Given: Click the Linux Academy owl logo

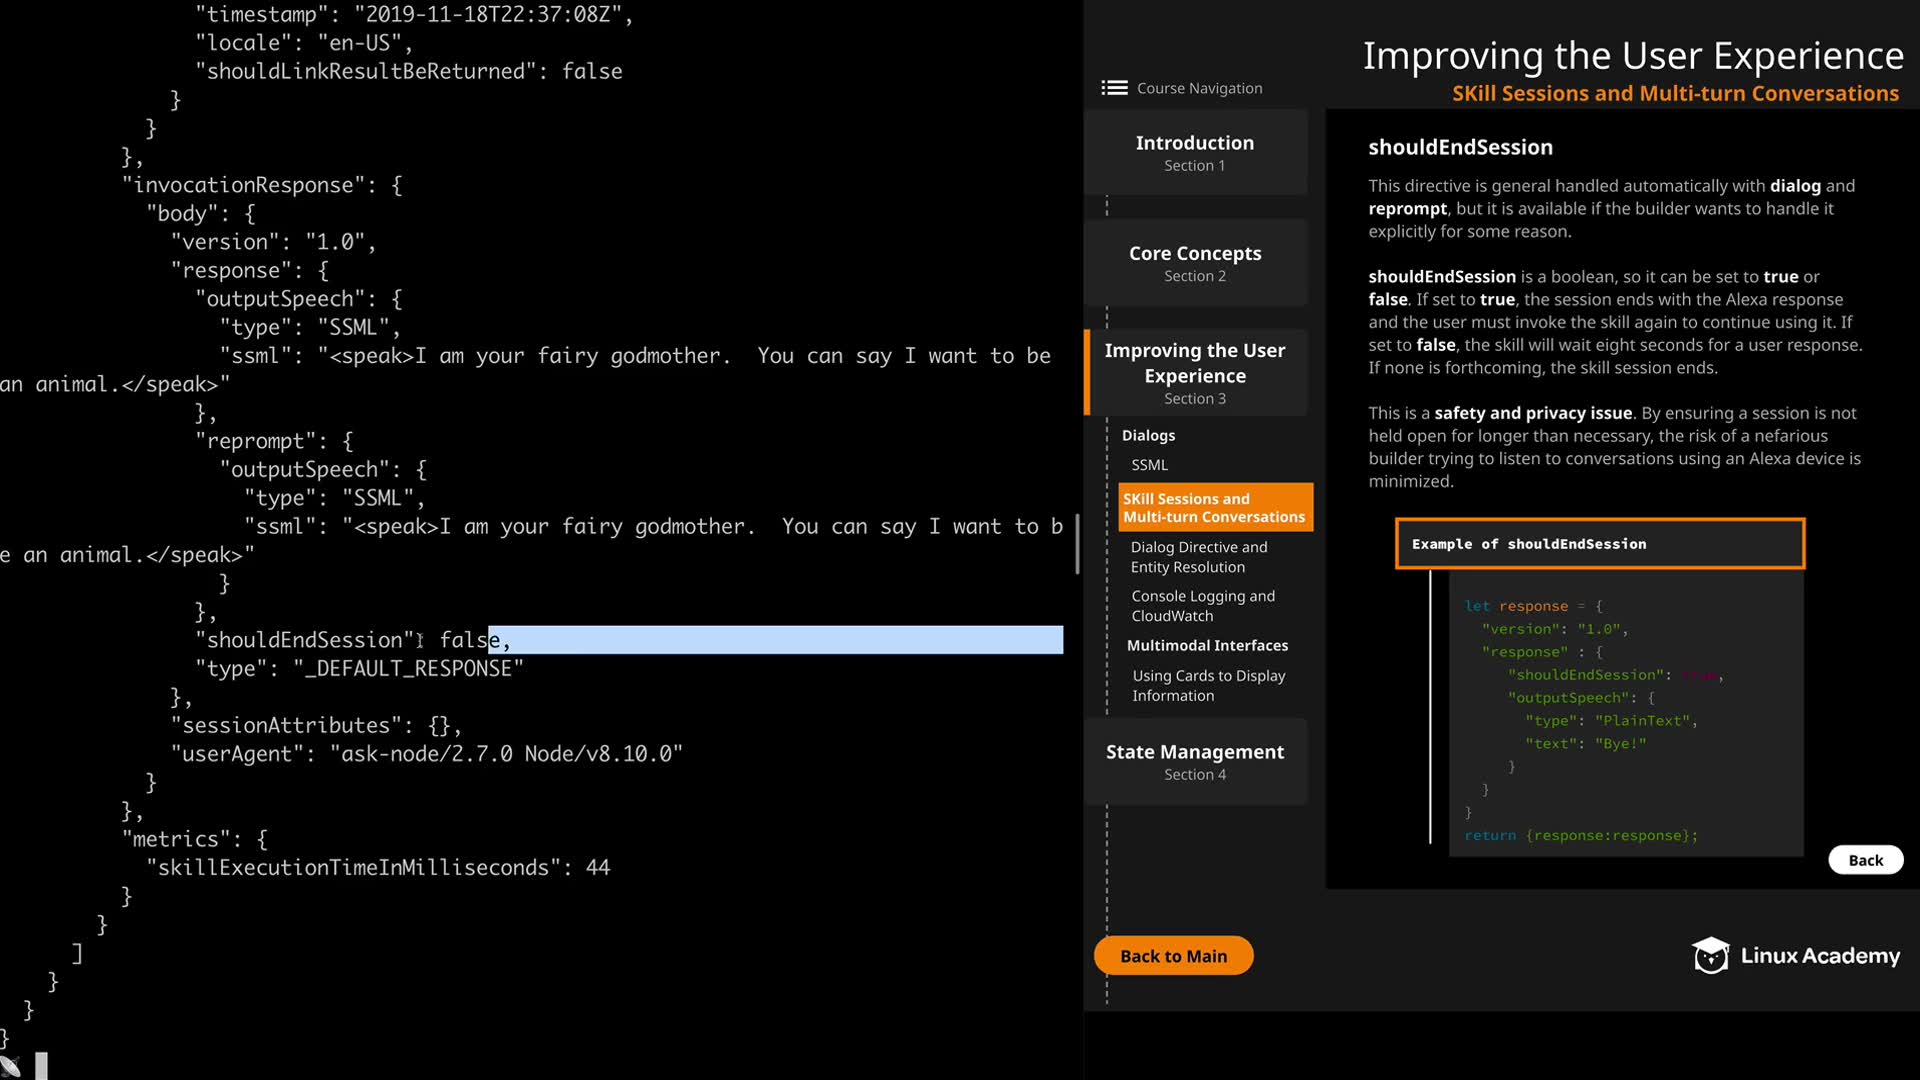Looking at the screenshot, I should pyautogui.click(x=1710, y=956).
